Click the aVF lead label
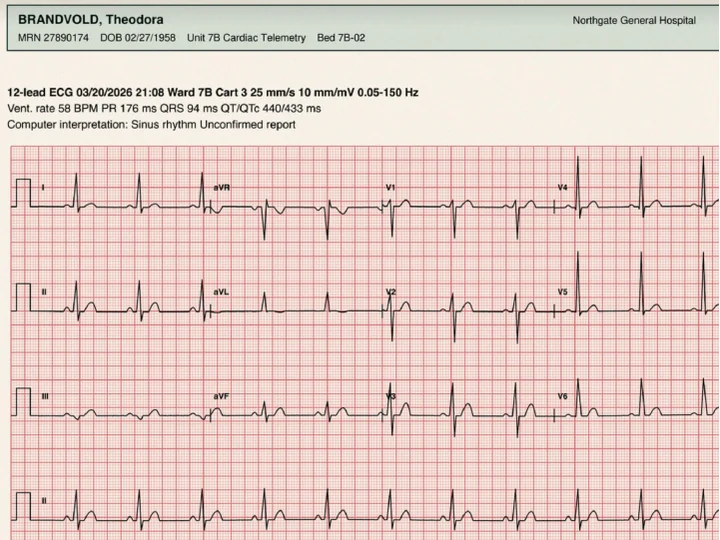The height and width of the screenshot is (540, 720). click(x=221, y=396)
